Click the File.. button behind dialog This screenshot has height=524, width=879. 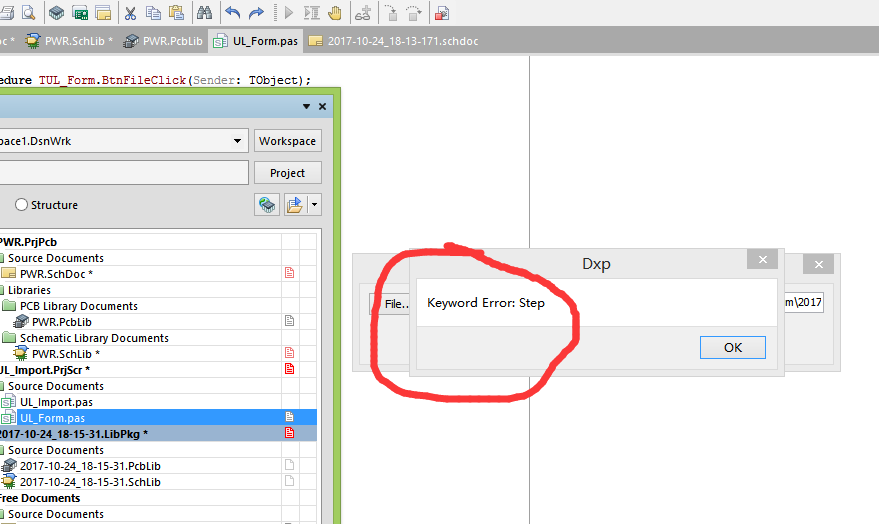pyautogui.click(x=390, y=304)
